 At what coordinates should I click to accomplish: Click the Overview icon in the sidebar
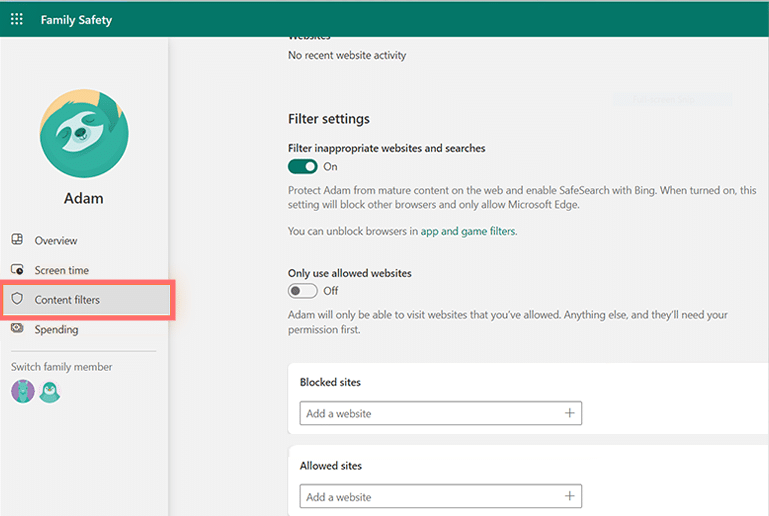pyautogui.click(x=17, y=239)
